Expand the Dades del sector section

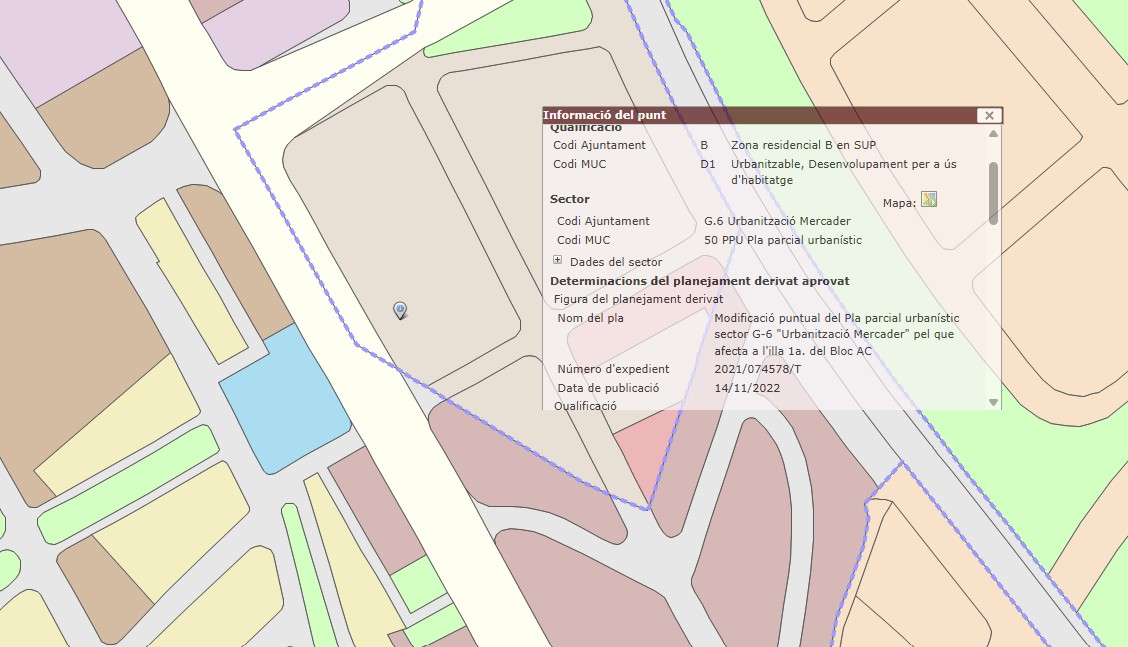click(558, 260)
